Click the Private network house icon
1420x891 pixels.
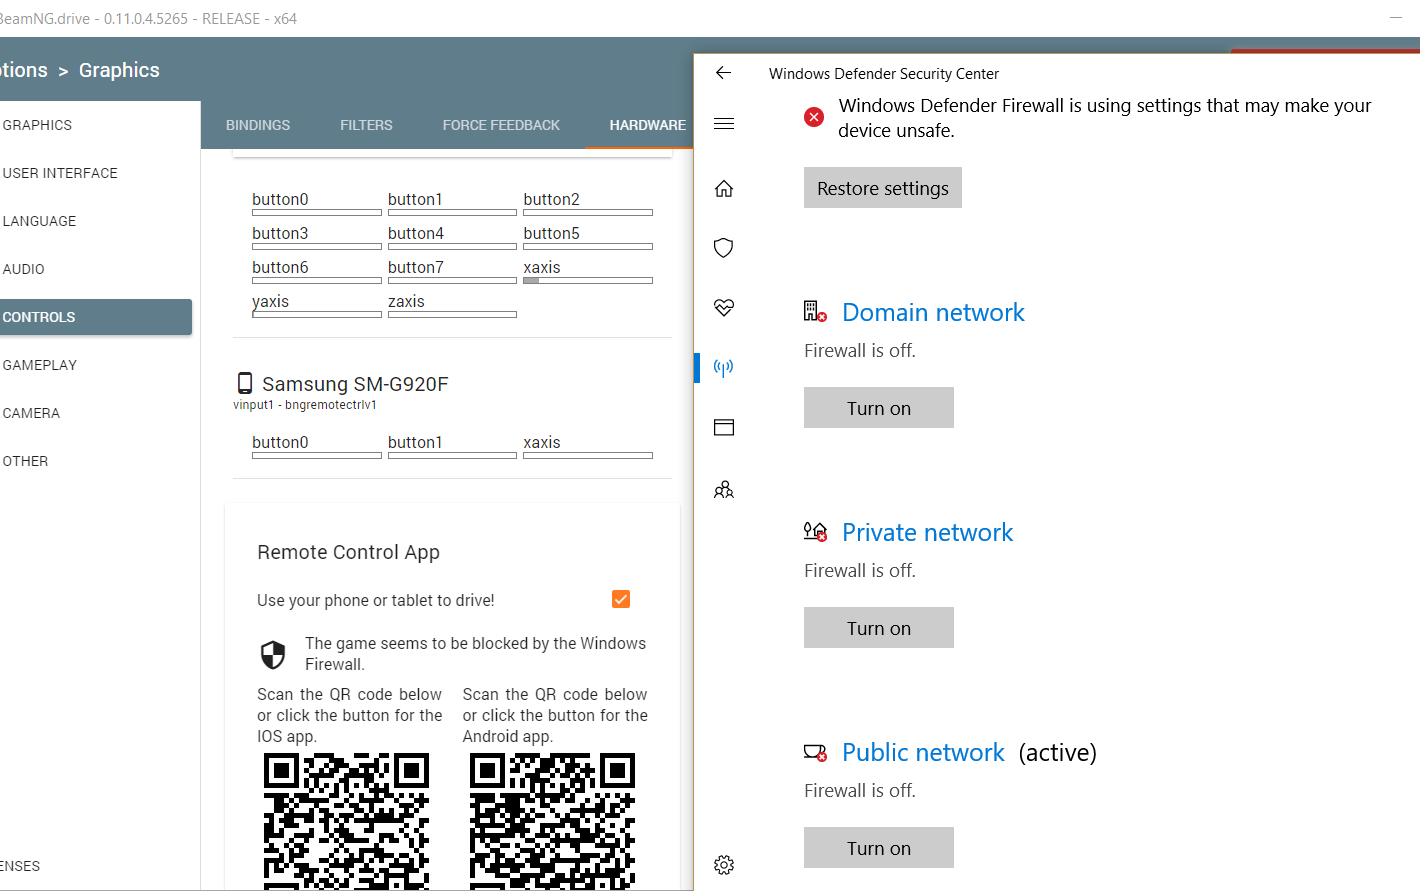(815, 532)
